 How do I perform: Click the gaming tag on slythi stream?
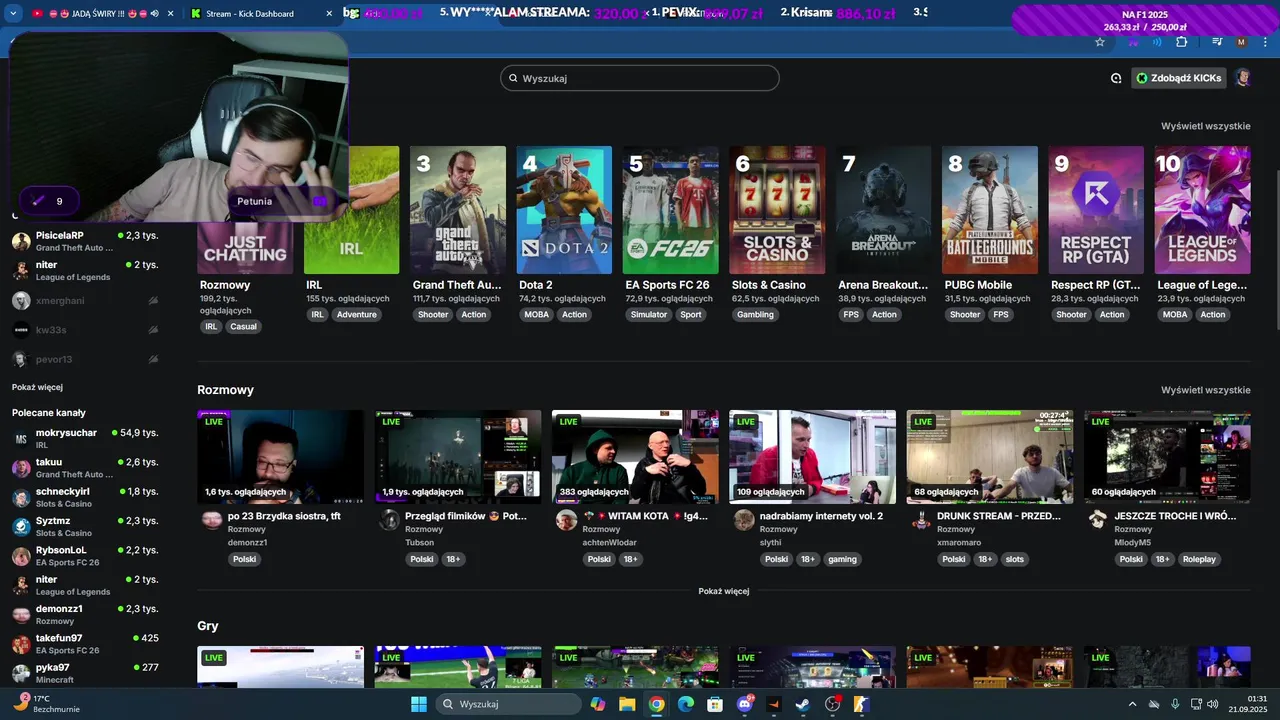(x=843, y=559)
